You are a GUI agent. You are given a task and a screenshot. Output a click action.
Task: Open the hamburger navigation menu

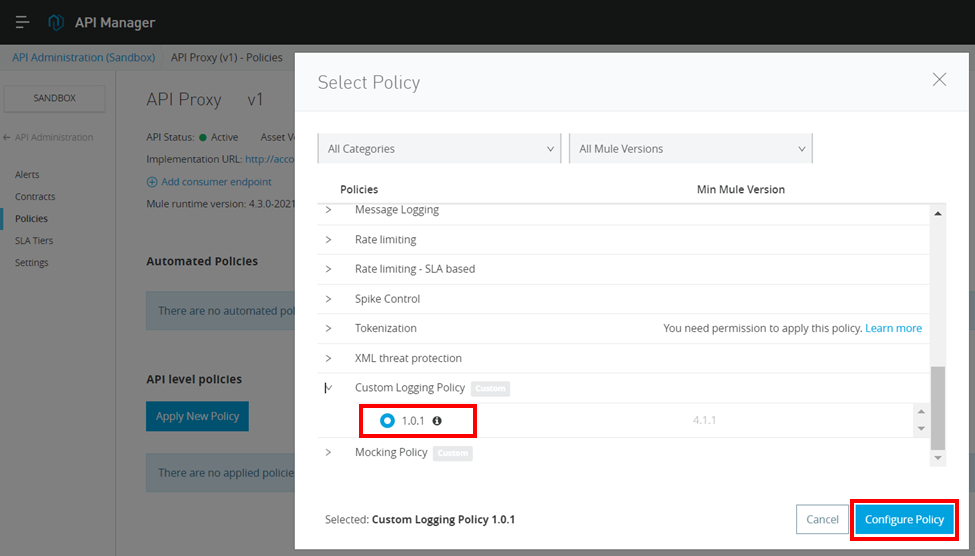(22, 22)
